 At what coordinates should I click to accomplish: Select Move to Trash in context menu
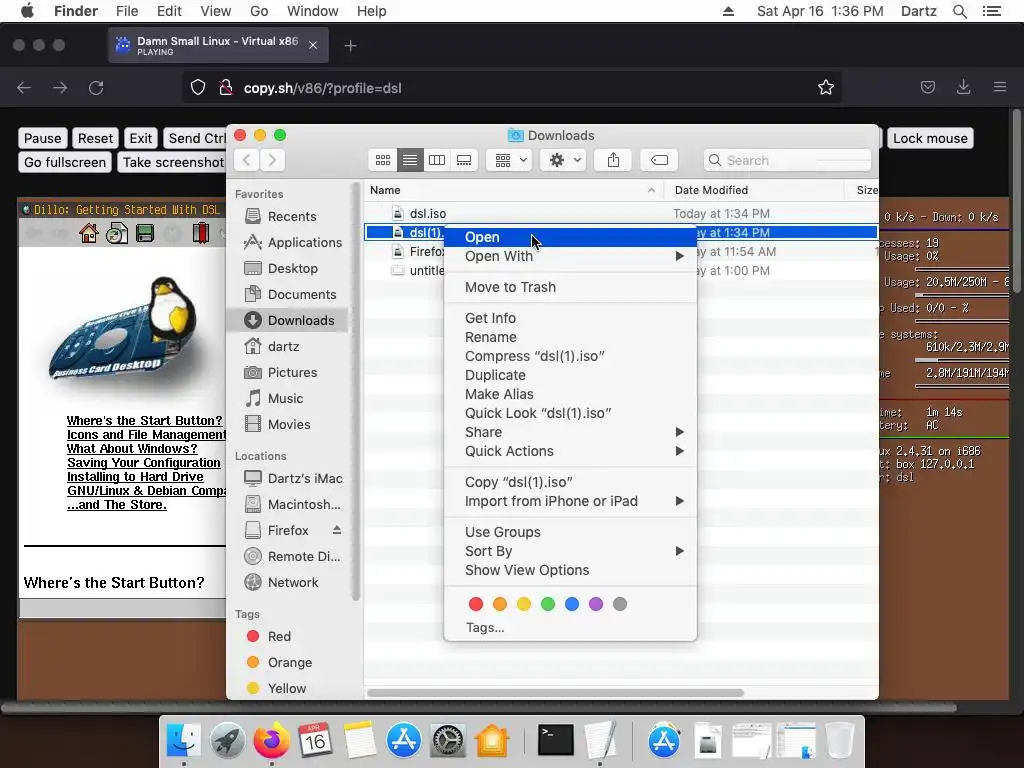[570, 287]
